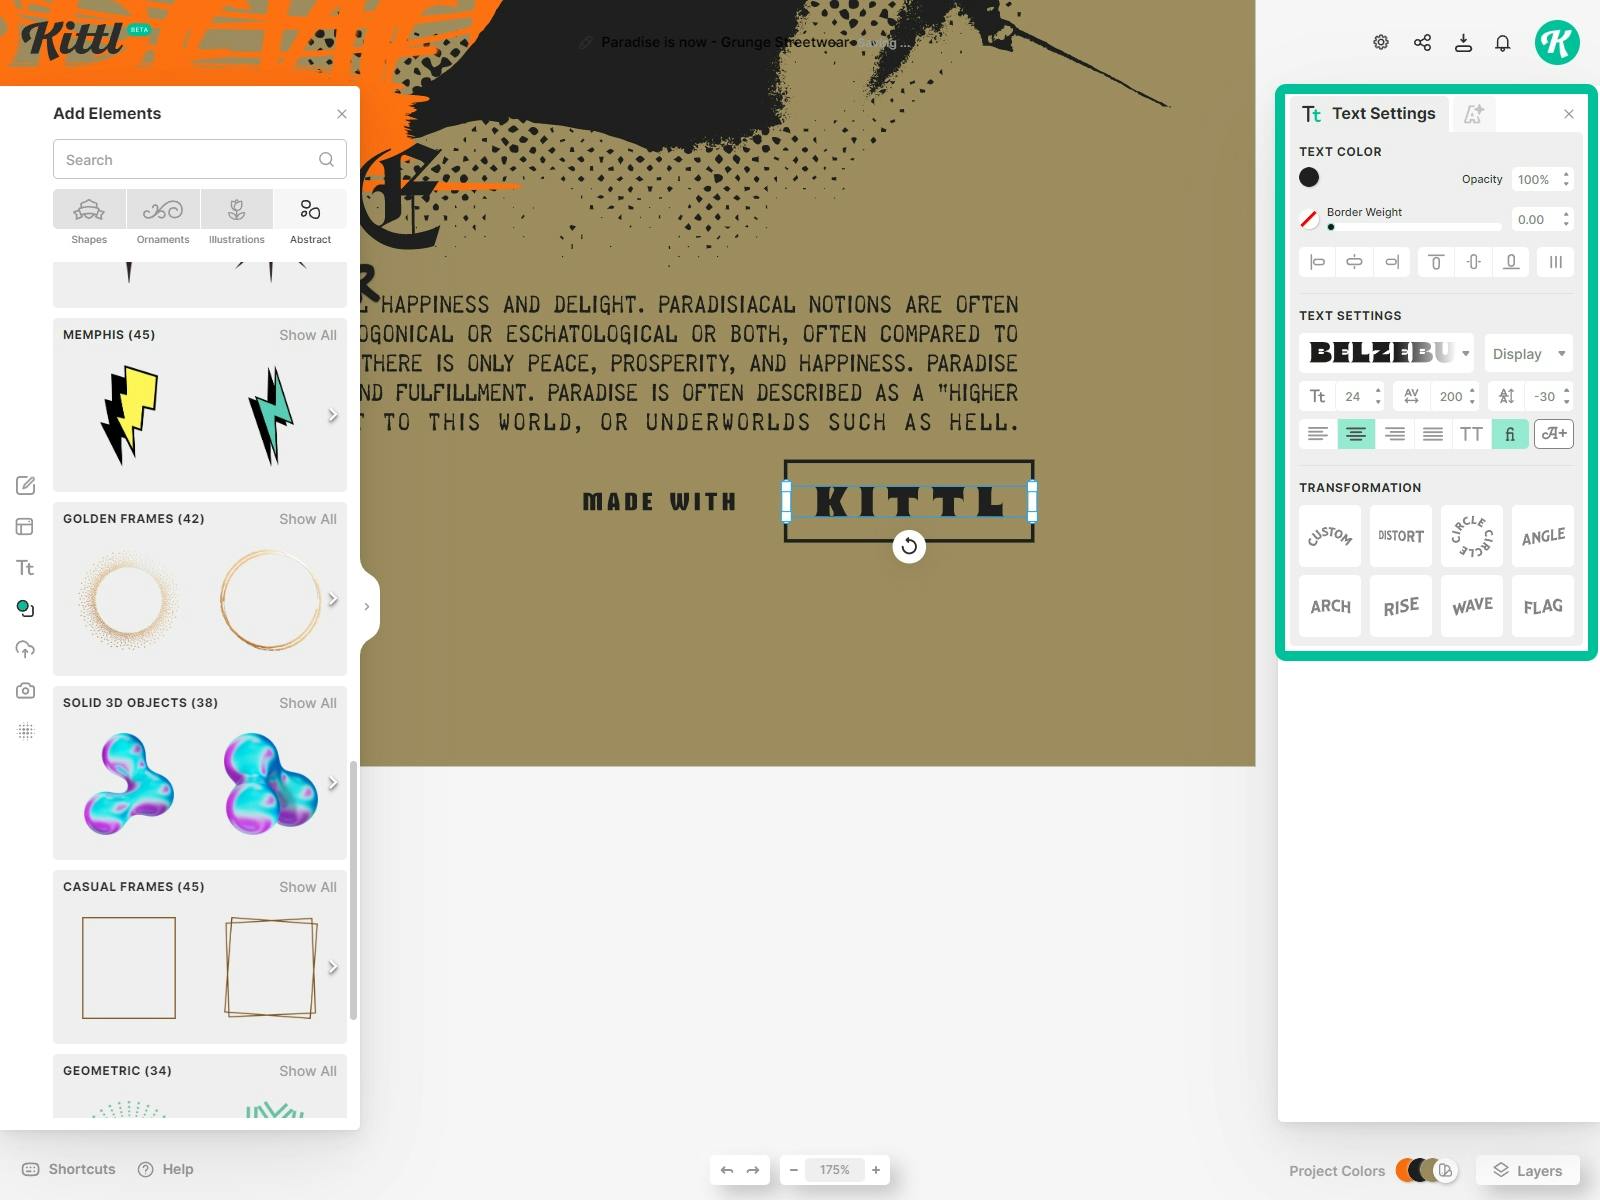Open the edit tool in left sidebar
Image resolution: width=1600 pixels, height=1200 pixels.
(25, 485)
